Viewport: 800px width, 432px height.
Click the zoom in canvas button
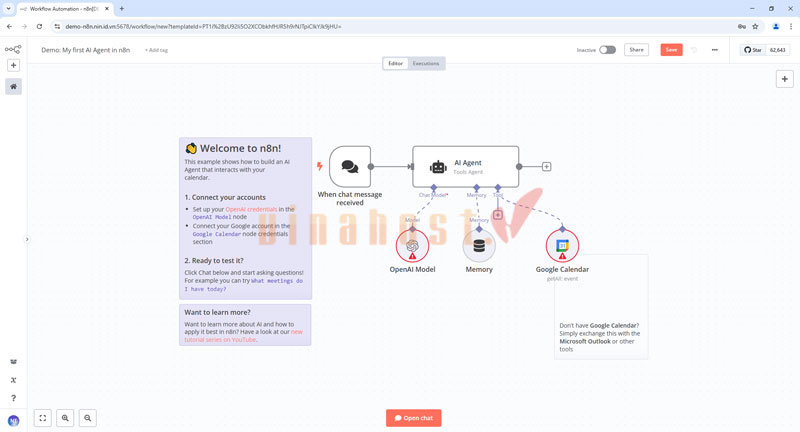[65, 418]
